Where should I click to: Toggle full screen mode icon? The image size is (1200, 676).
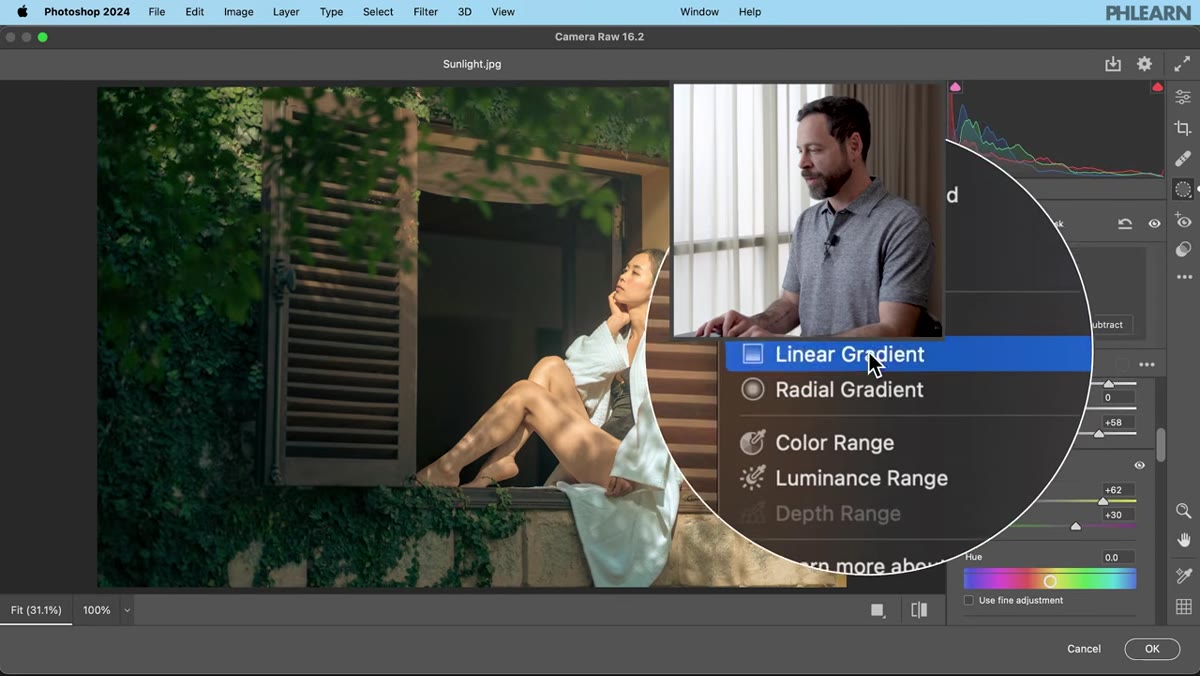[x=1182, y=64]
